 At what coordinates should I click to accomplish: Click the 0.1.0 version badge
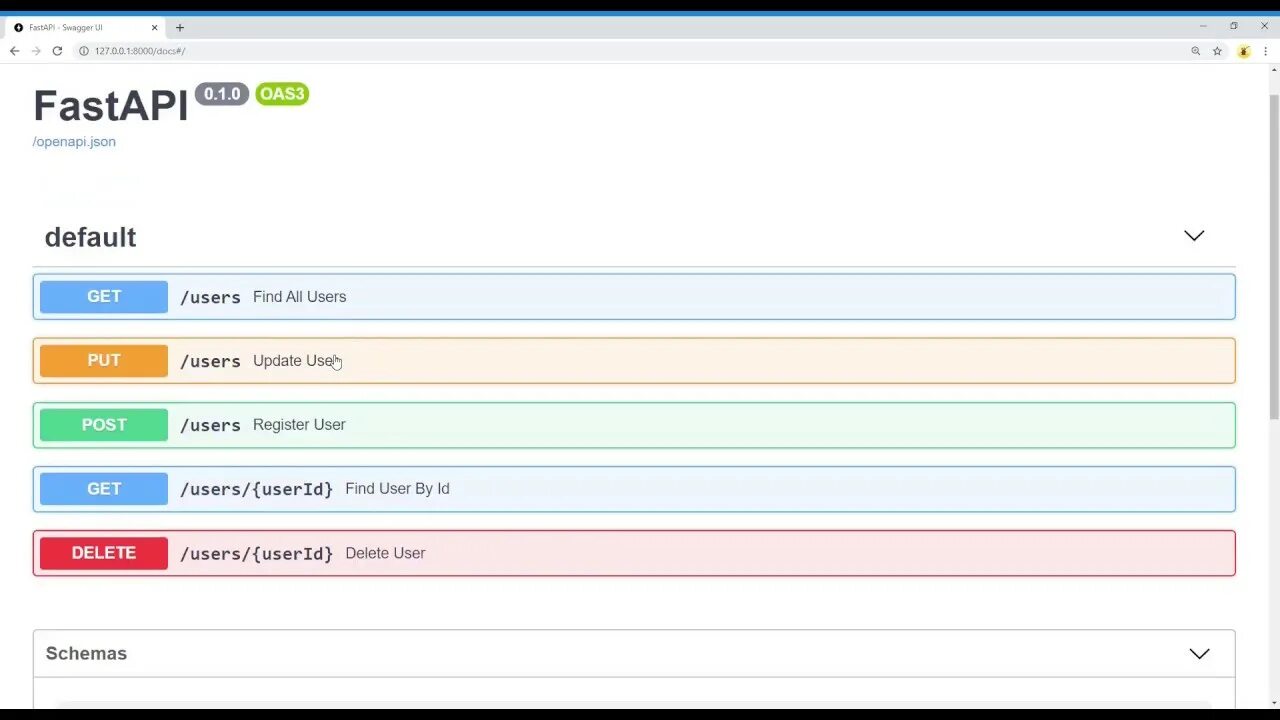222,94
